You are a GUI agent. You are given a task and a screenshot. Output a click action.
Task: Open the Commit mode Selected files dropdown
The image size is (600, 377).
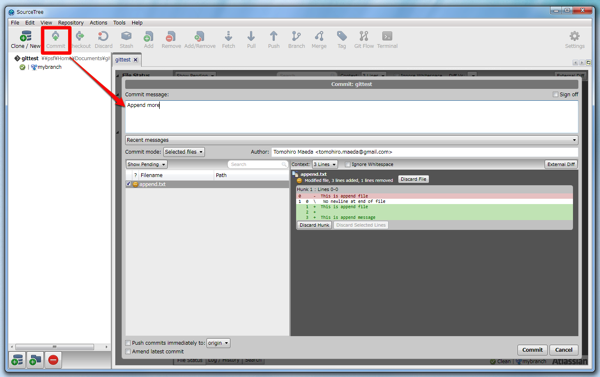184,152
